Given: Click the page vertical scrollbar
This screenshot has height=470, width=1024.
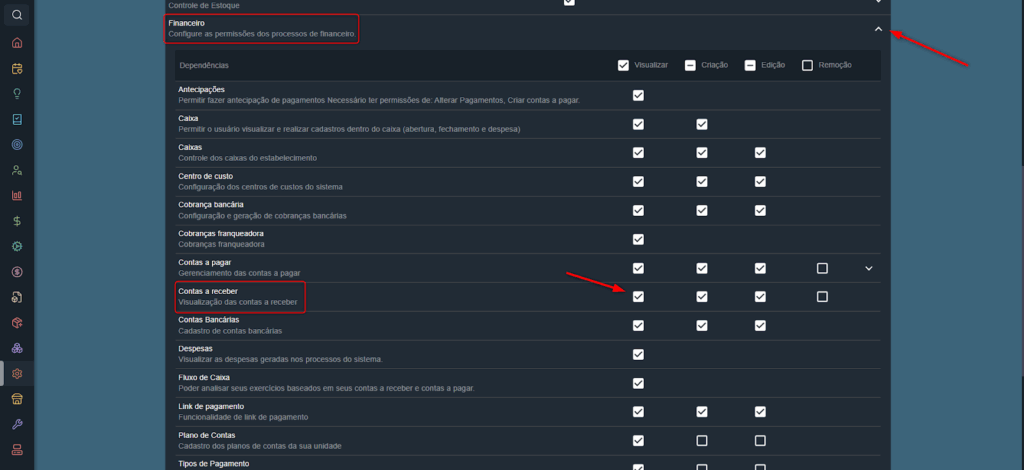Looking at the screenshot, I should [x=1019, y=80].
